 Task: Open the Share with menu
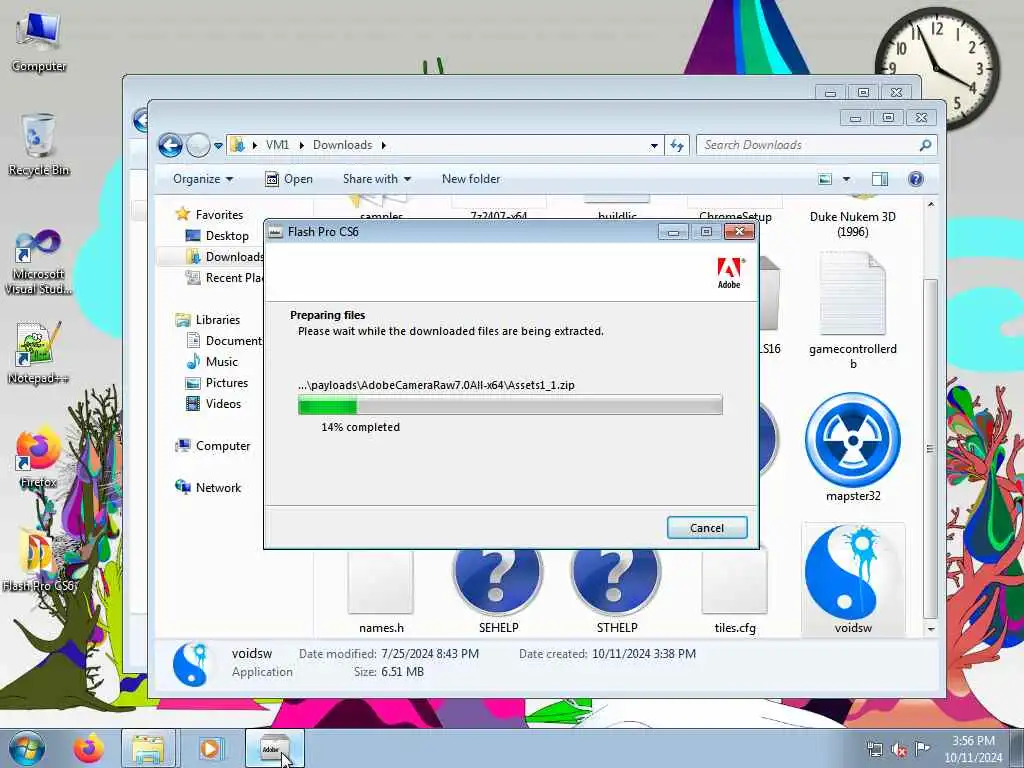click(377, 179)
